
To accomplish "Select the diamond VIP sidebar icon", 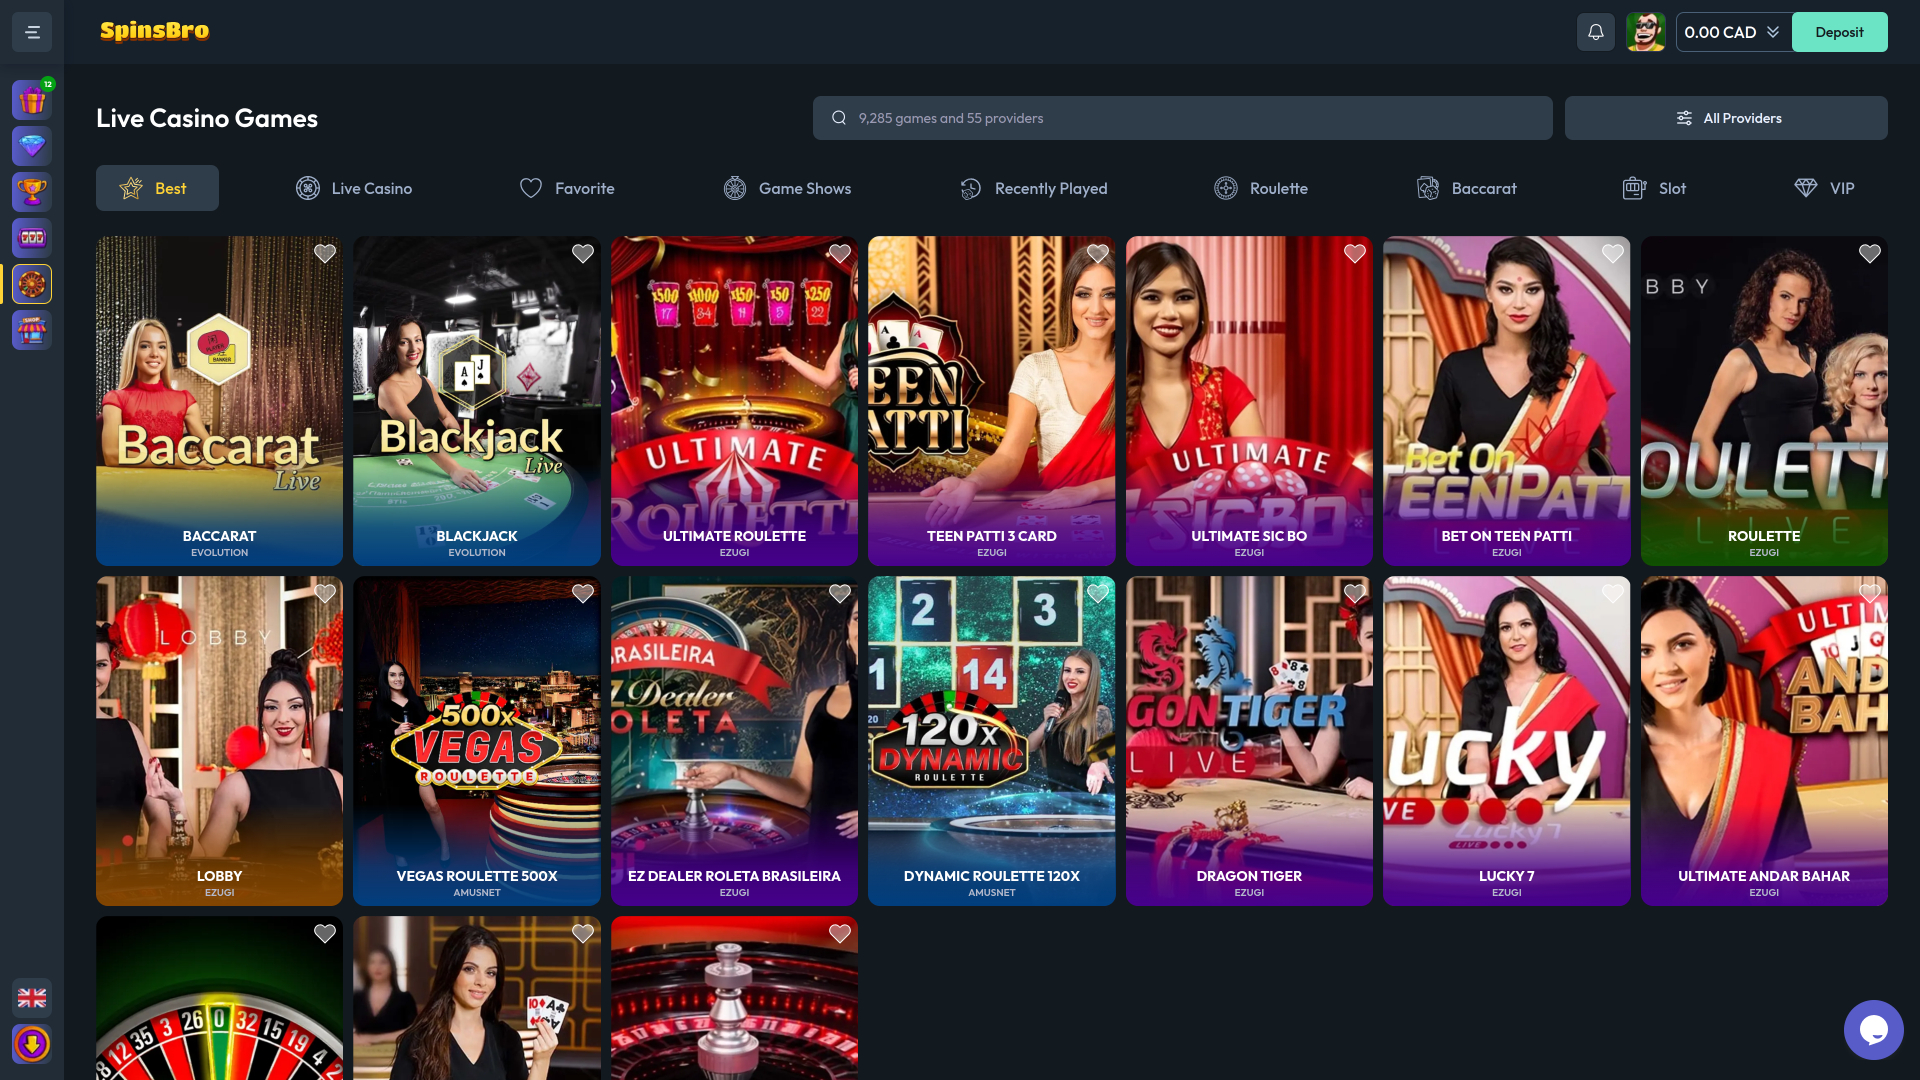I will click(31, 145).
